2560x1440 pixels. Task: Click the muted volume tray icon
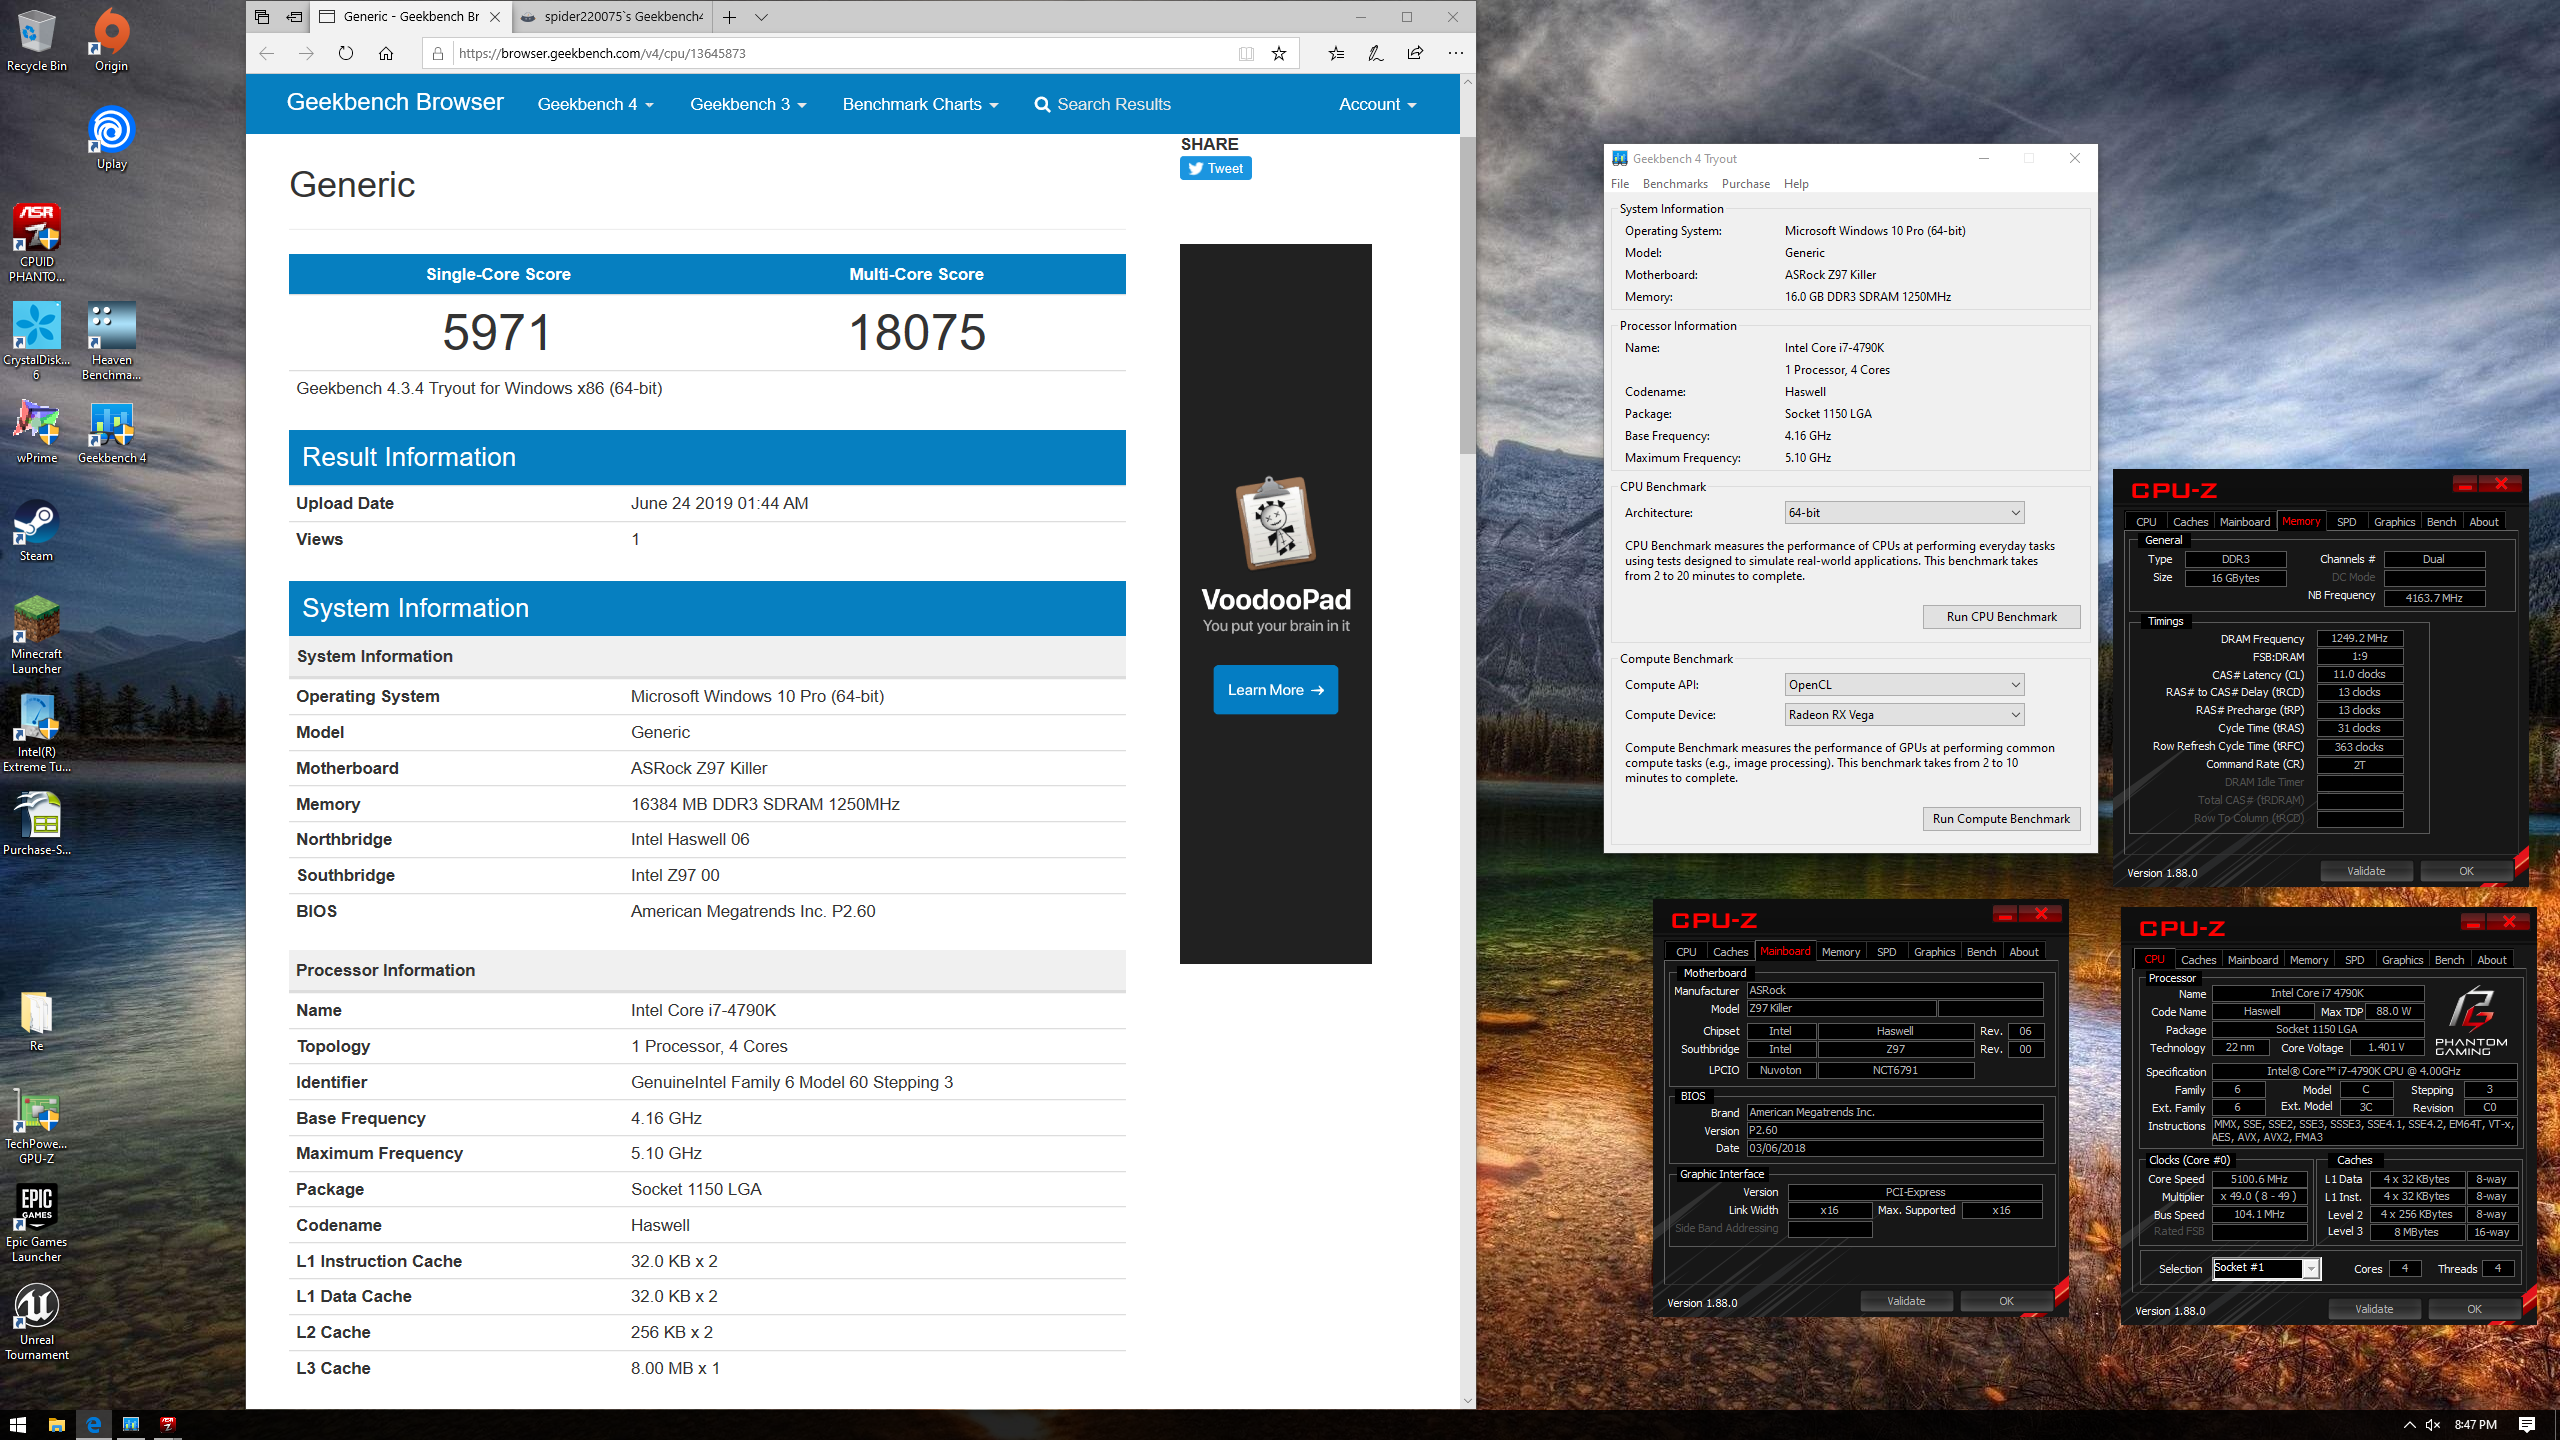(2433, 1424)
